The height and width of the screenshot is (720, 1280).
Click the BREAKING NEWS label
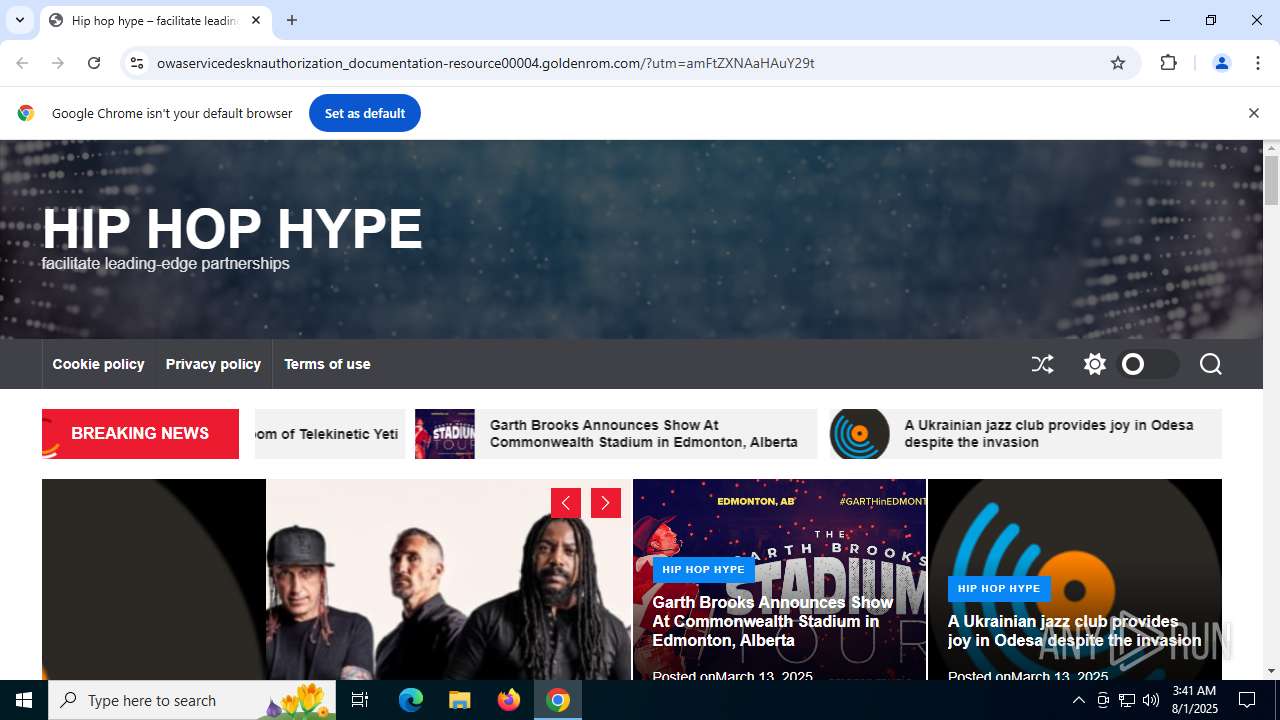(140, 433)
